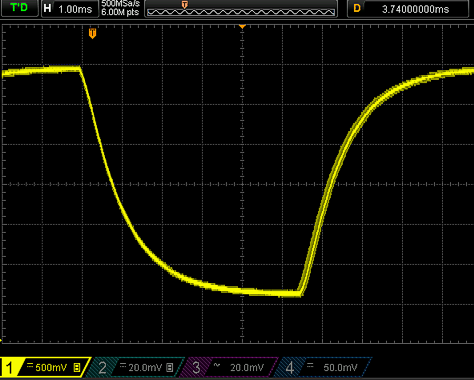Click the channel 1 ground level marker at left edge

[x=1, y=341]
